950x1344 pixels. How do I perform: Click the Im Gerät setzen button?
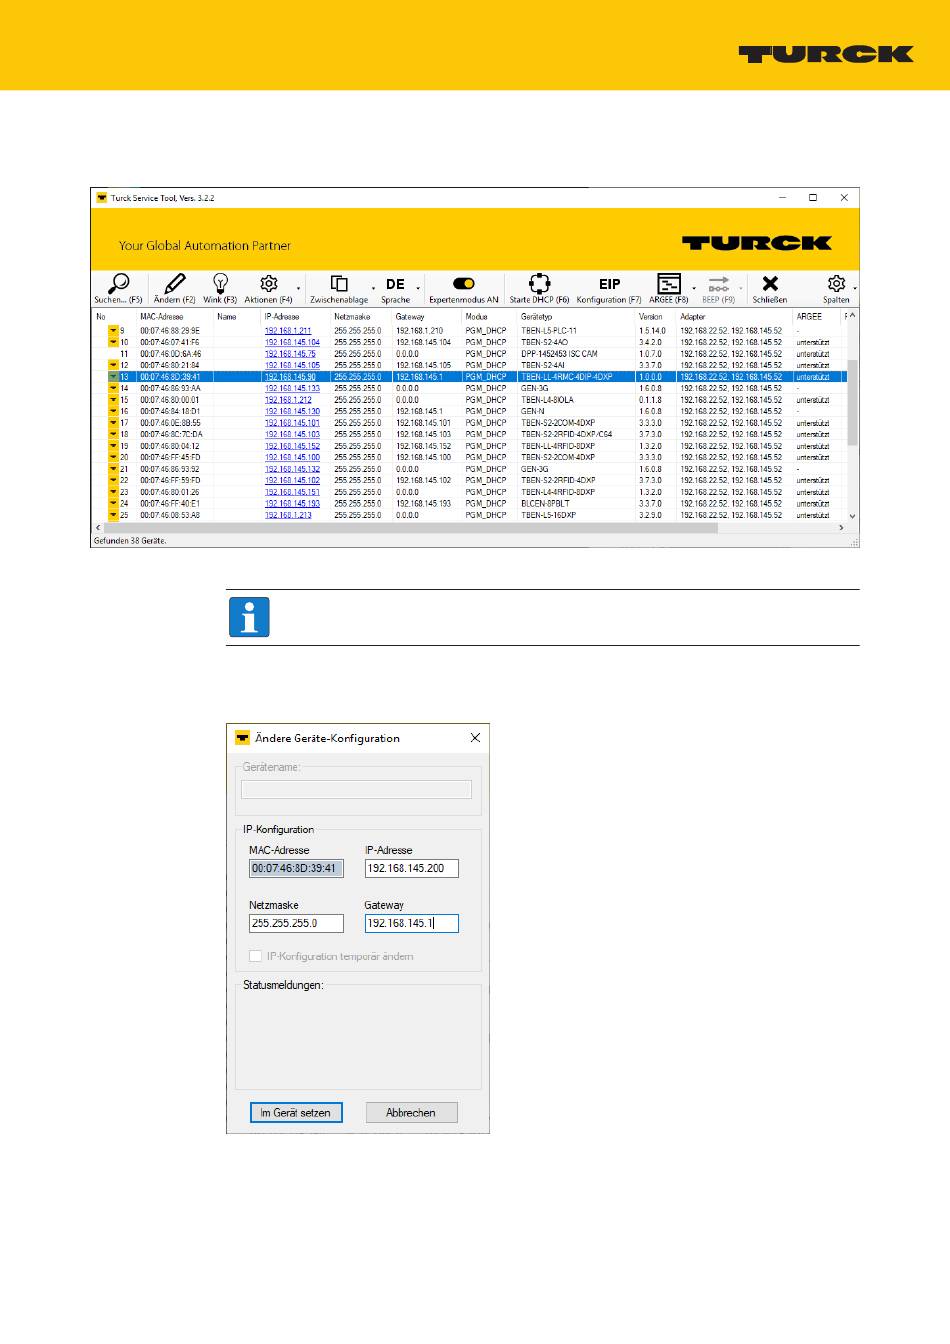click(296, 1112)
